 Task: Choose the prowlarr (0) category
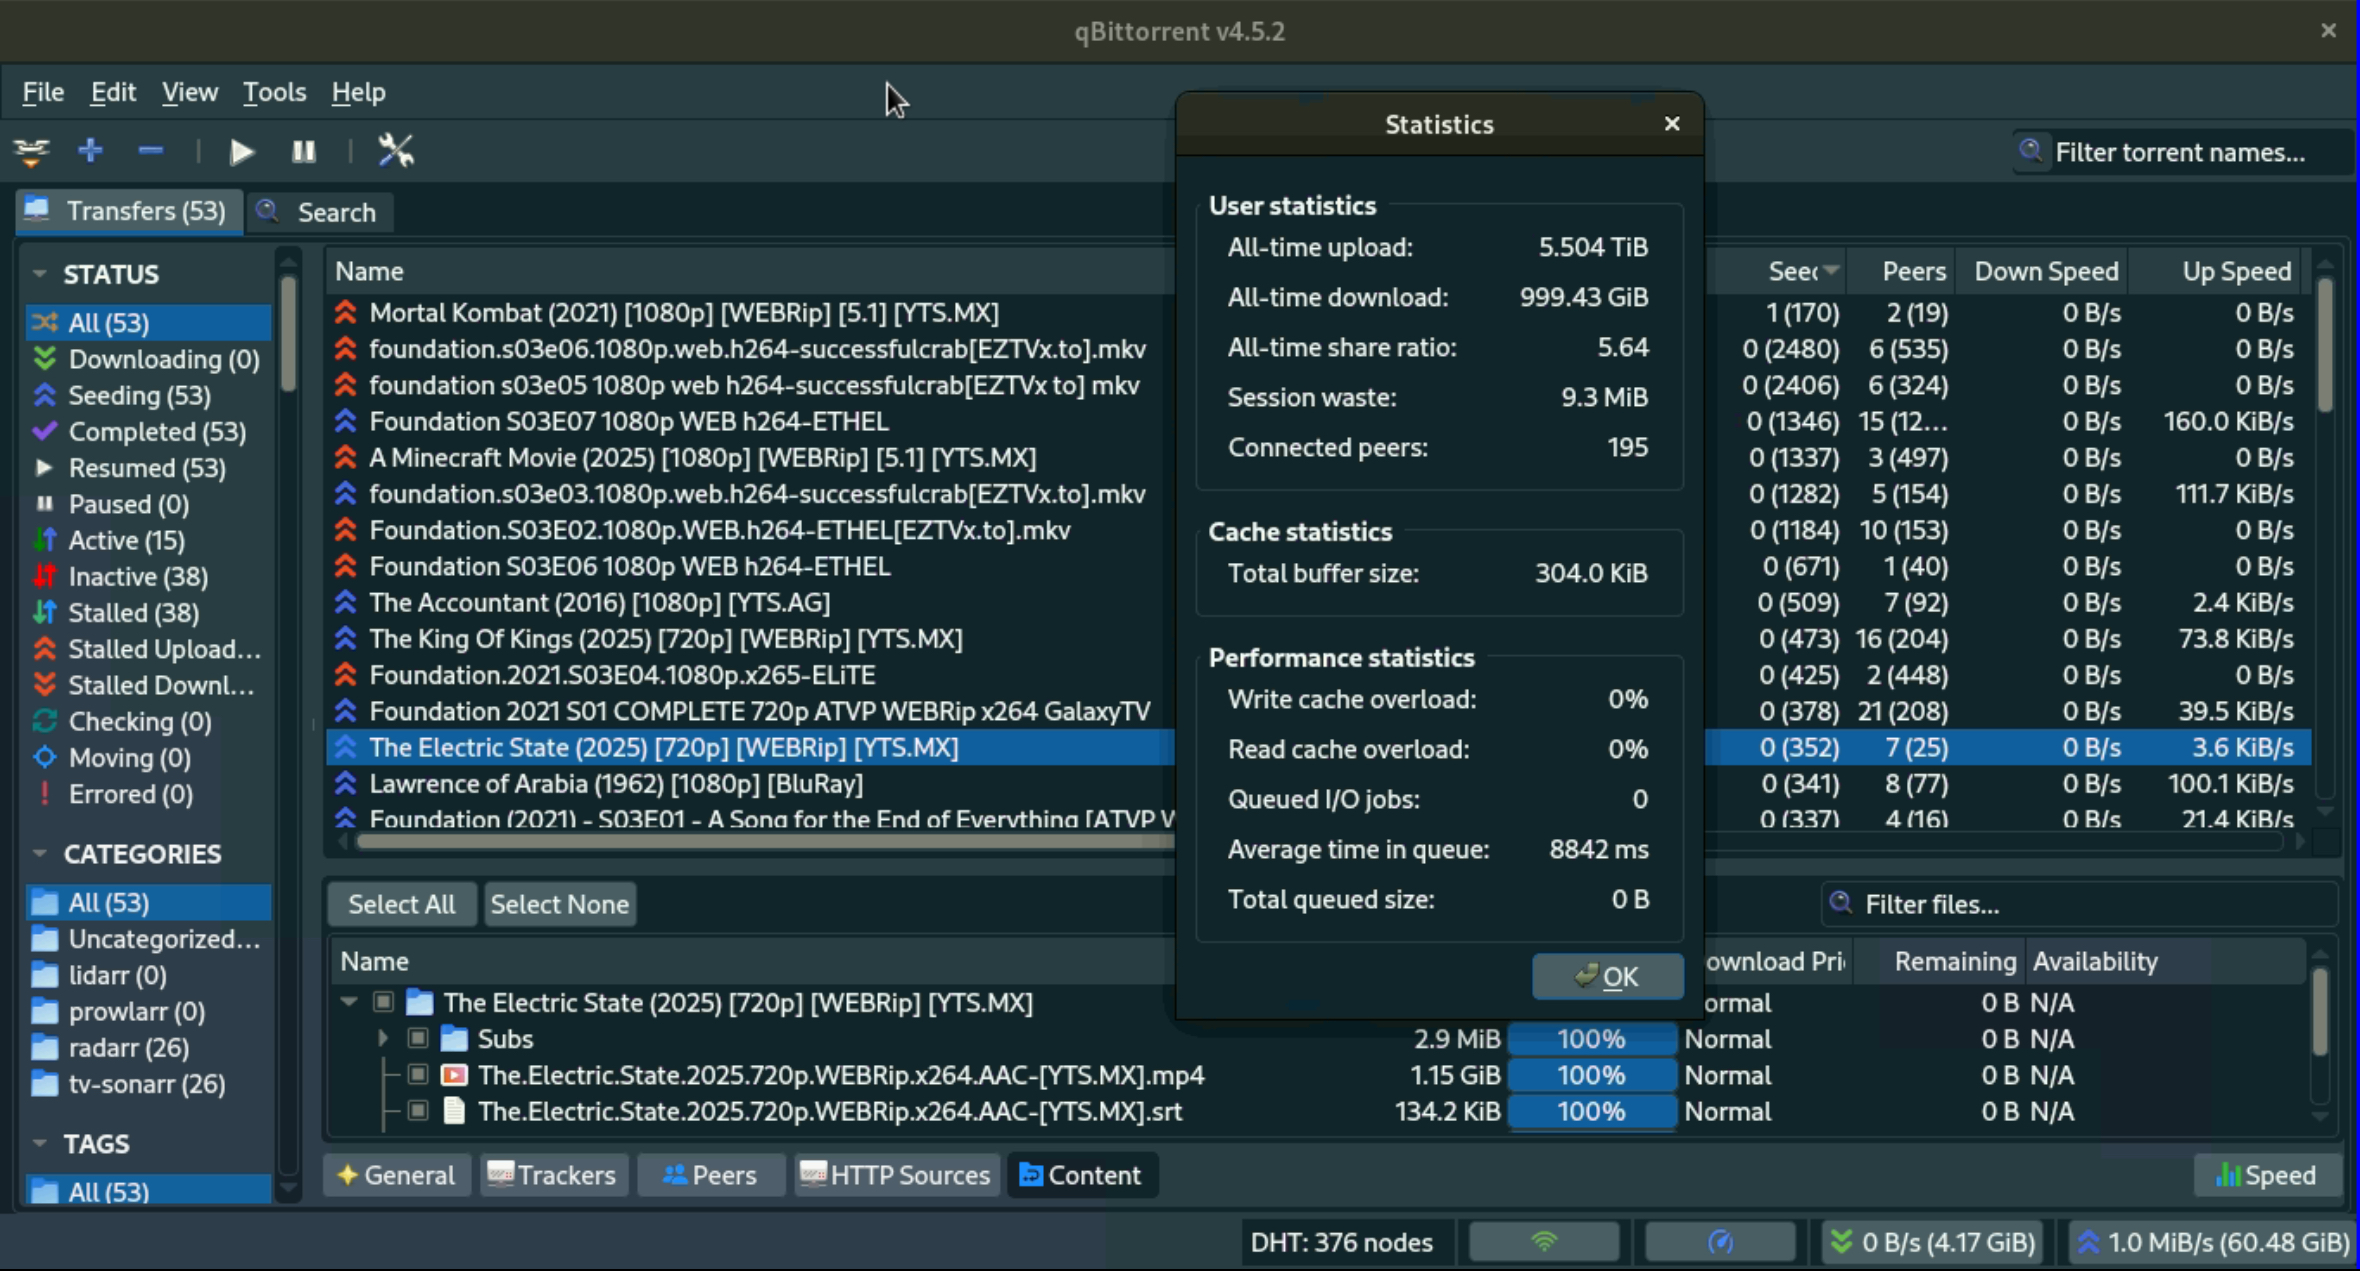coord(148,1011)
